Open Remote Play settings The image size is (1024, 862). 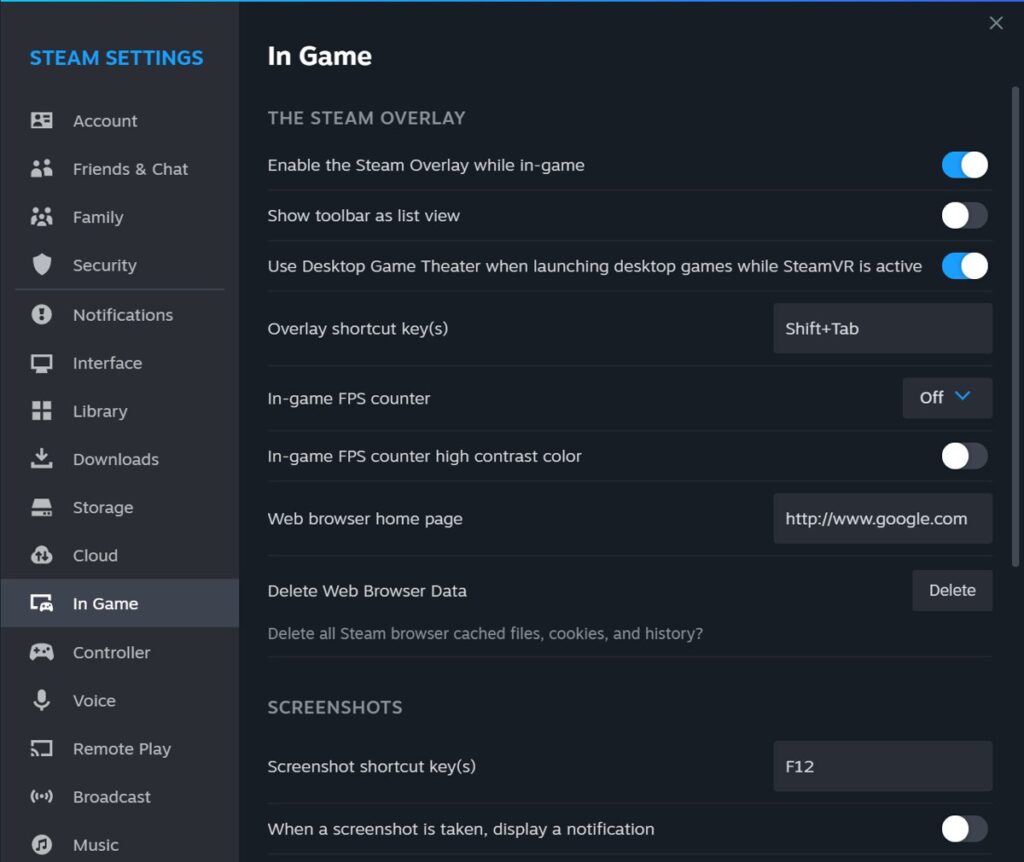(x=120, y=748)
